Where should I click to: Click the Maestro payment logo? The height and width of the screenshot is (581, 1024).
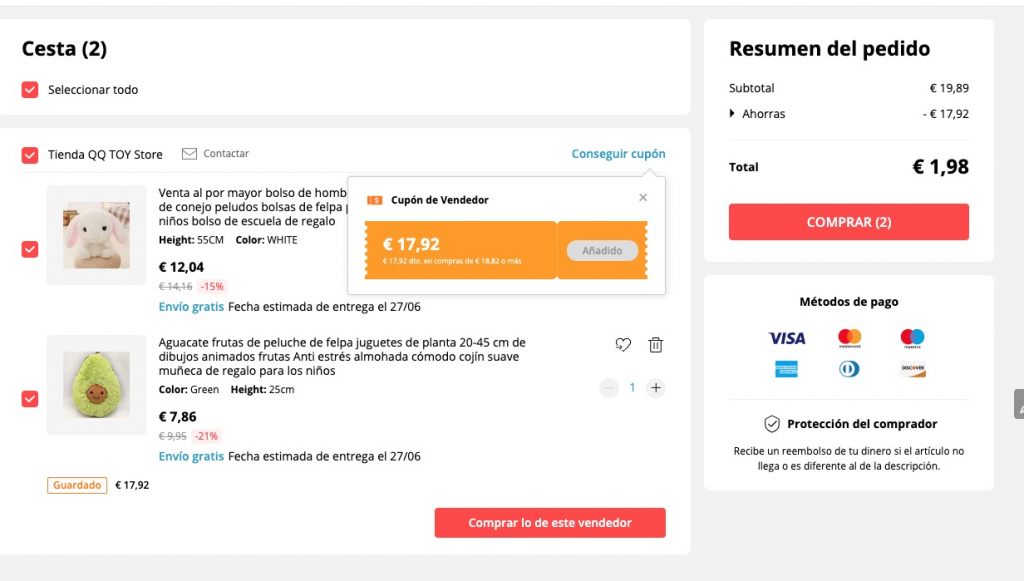click(x=912, y=338)
